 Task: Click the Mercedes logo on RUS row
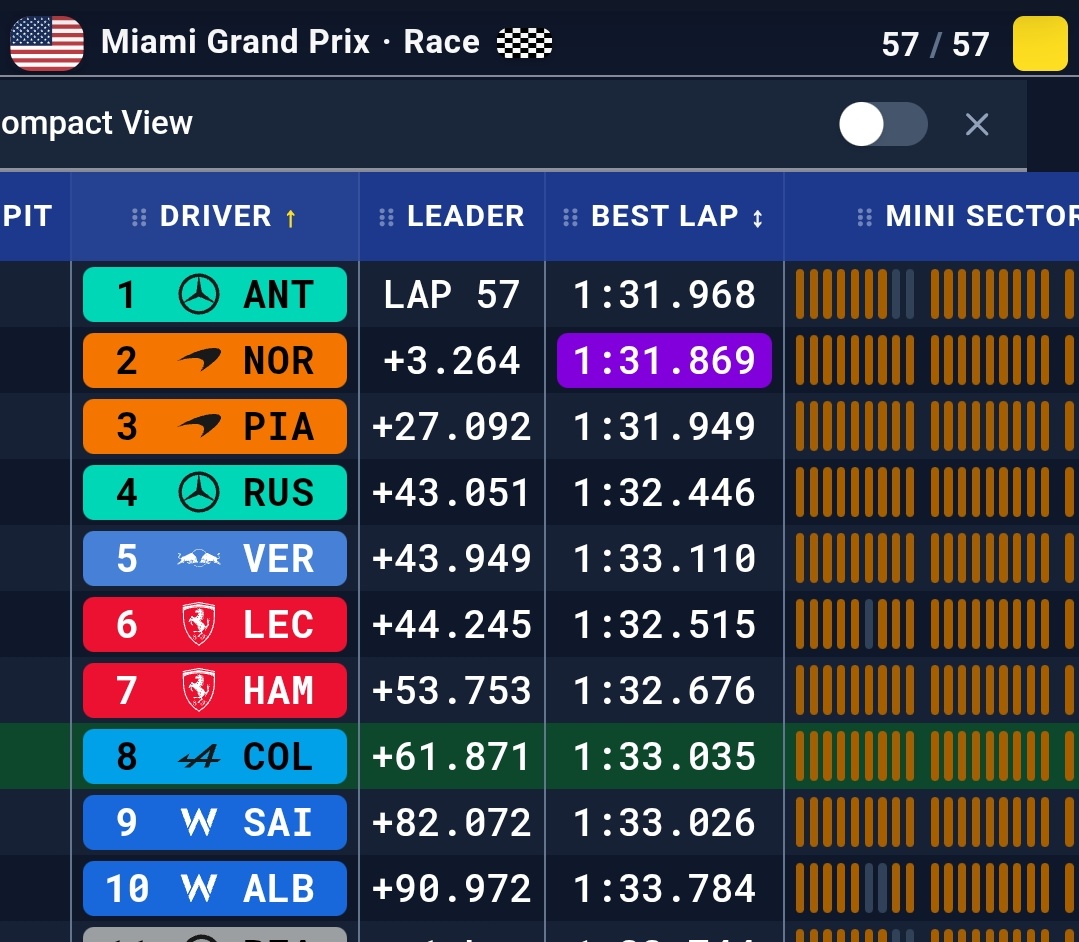[x=199, y=493]
